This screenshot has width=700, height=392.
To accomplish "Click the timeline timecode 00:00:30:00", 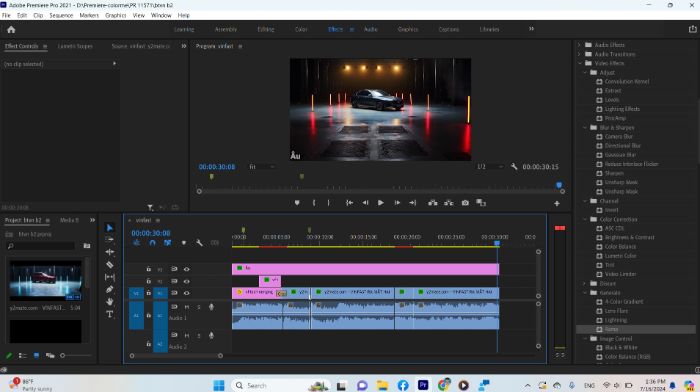I will click(151, 233).
